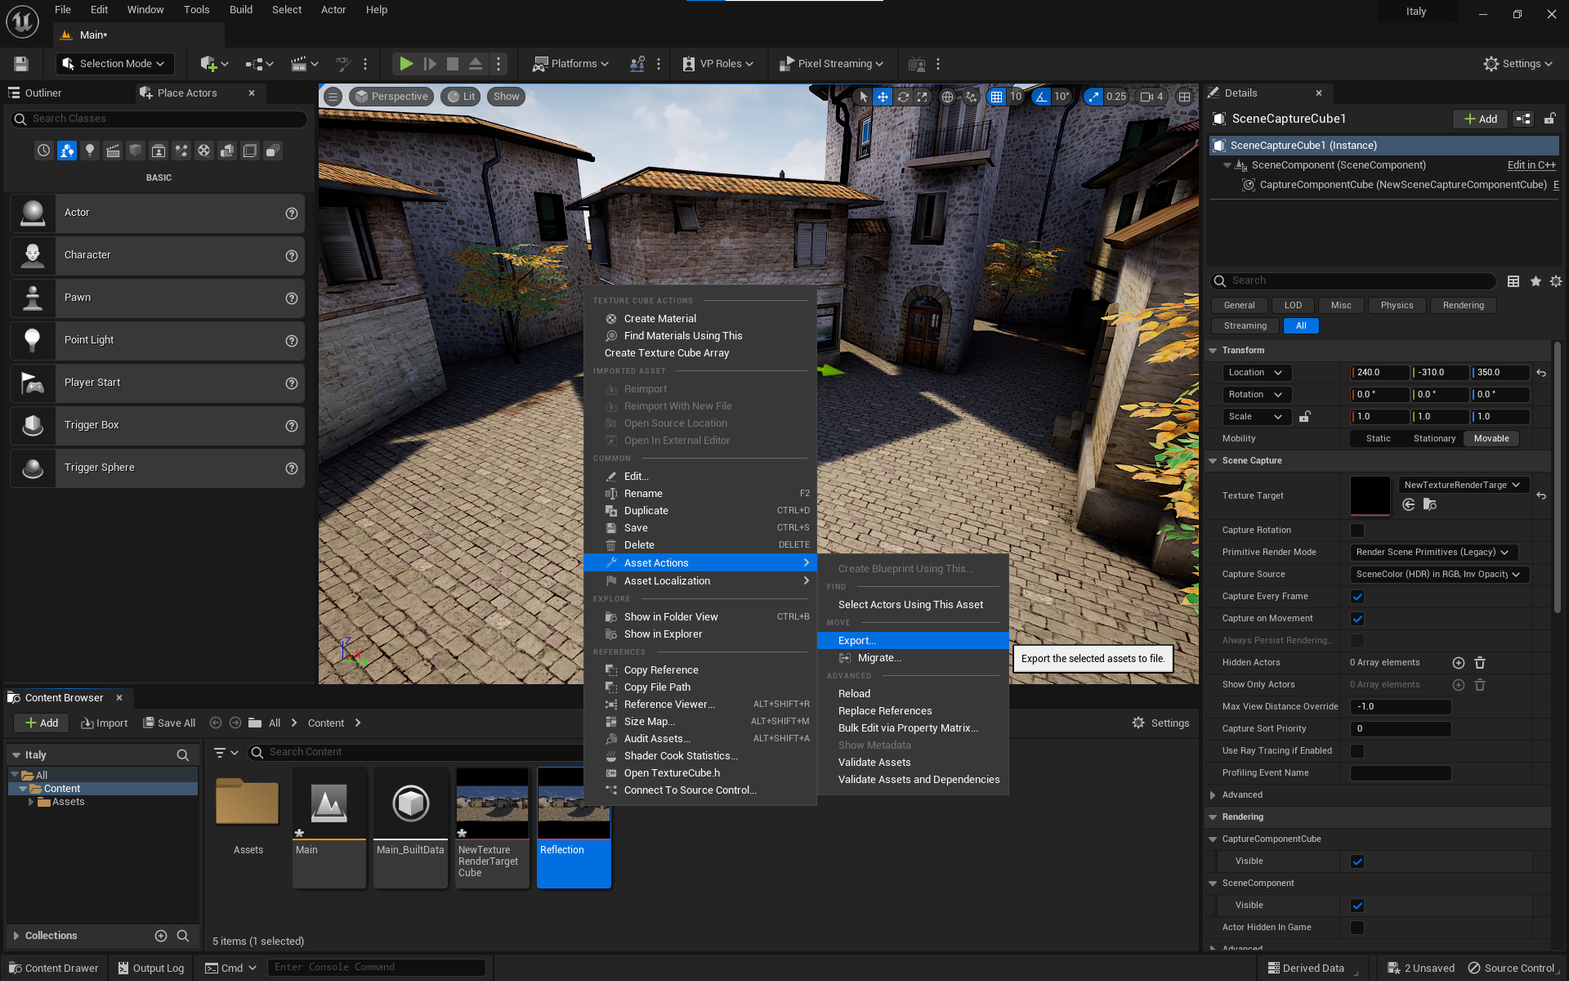Click the Trigger Box help icon

pos(291,426)
